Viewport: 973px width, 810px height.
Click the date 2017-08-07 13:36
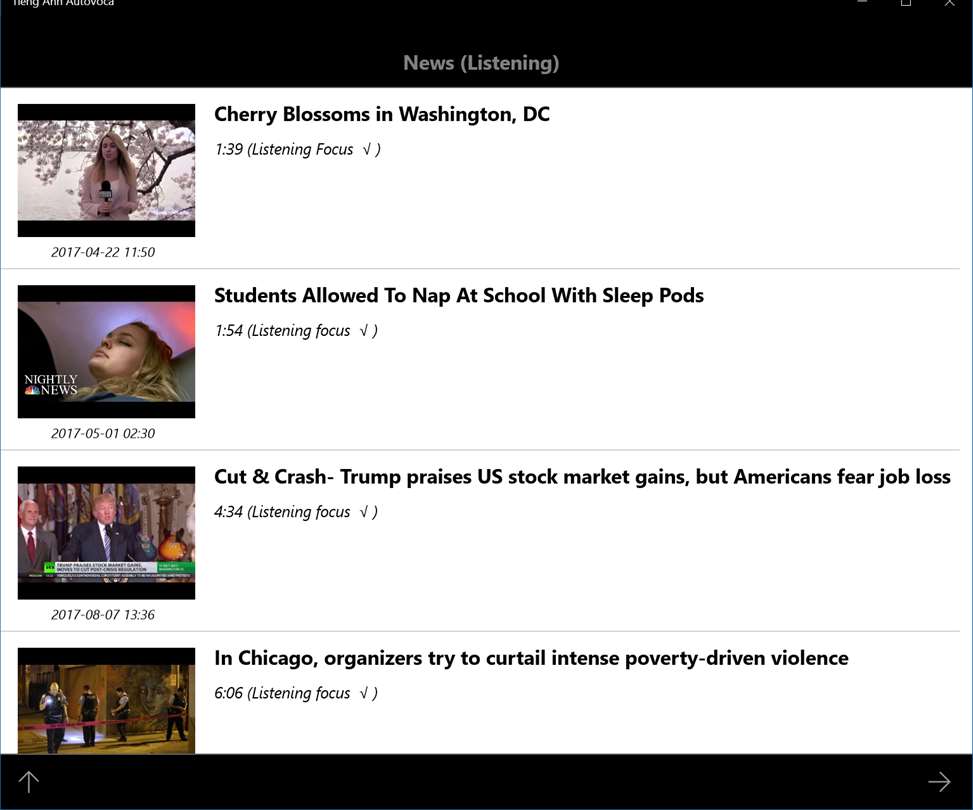point(103,614)
